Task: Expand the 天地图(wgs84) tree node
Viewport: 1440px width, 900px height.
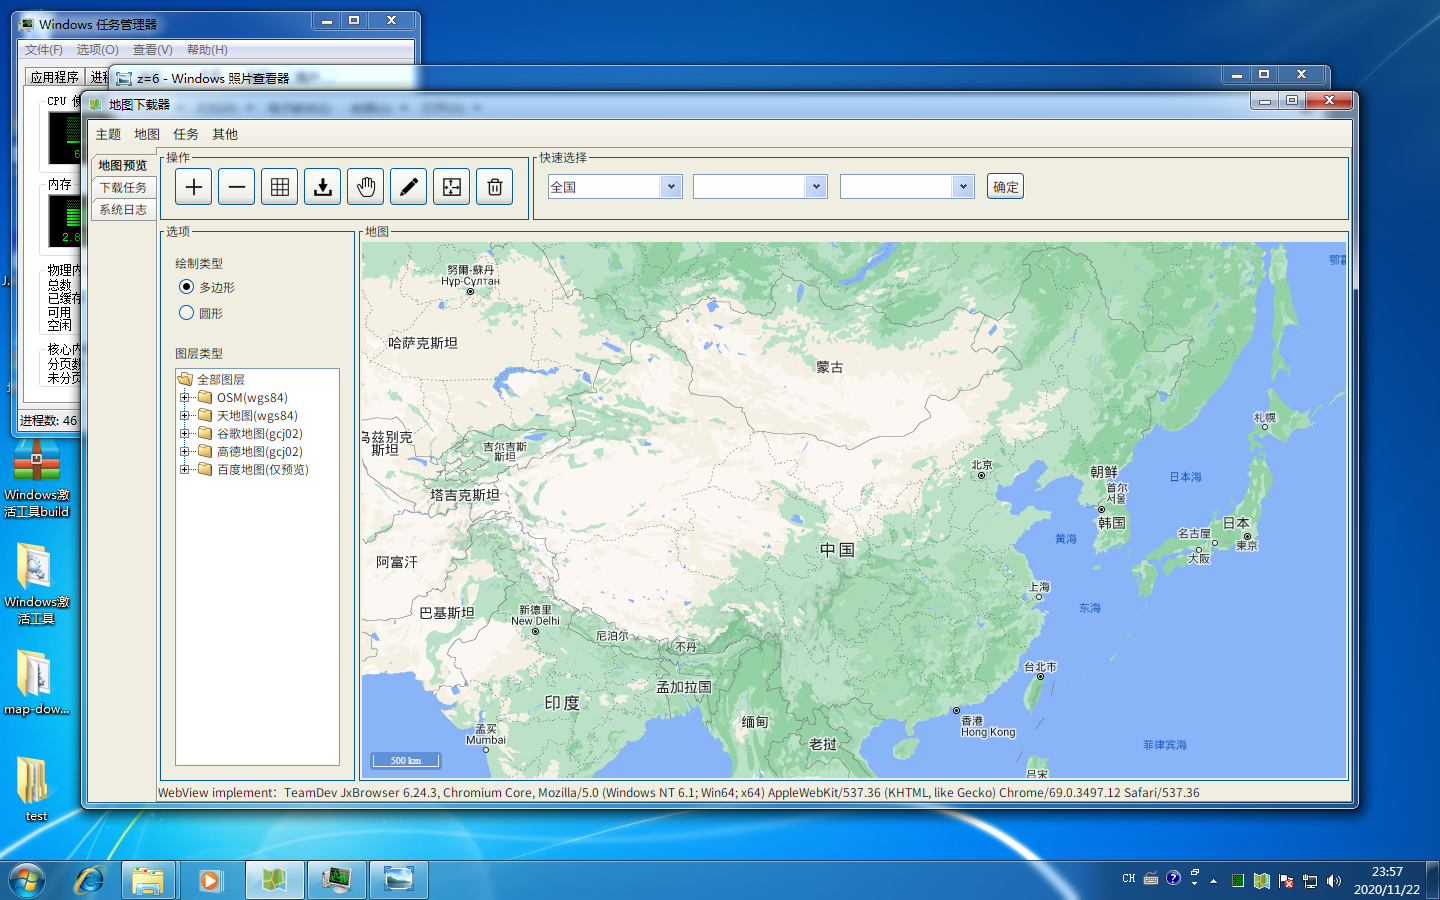Action: pos(184,415)
